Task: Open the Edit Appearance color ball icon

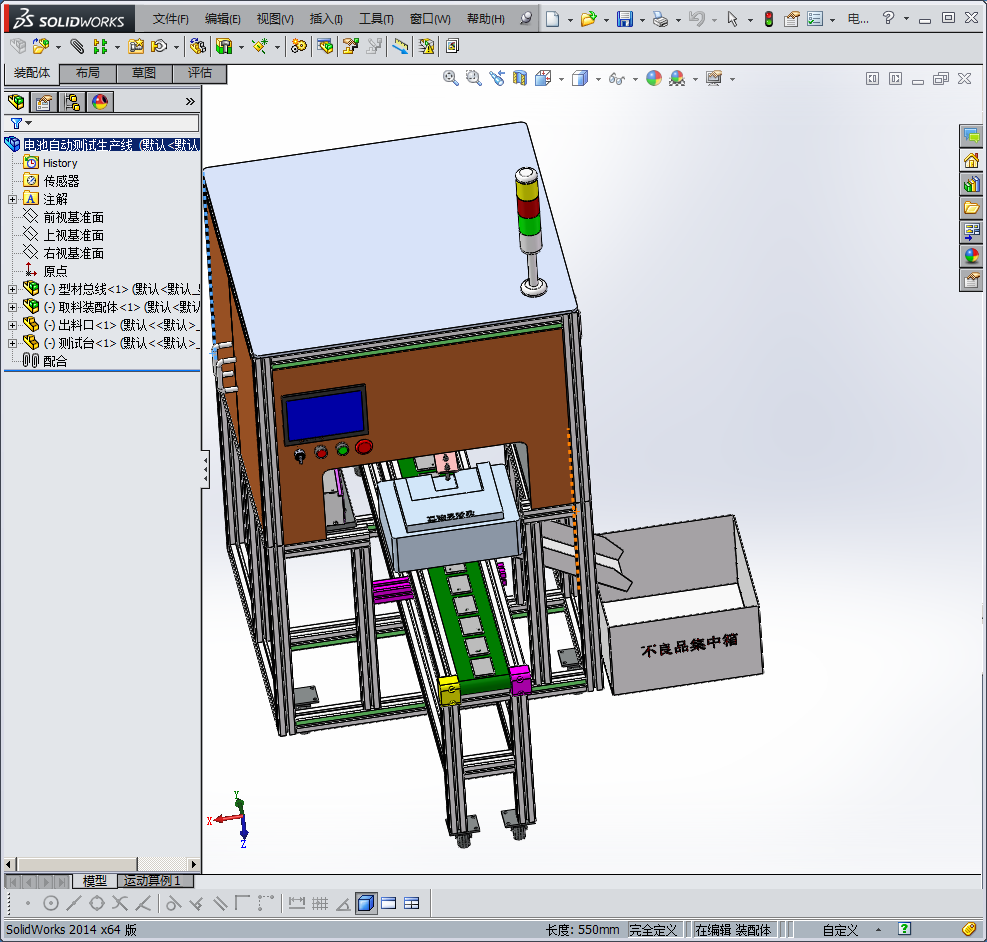Action: [654, 78]
